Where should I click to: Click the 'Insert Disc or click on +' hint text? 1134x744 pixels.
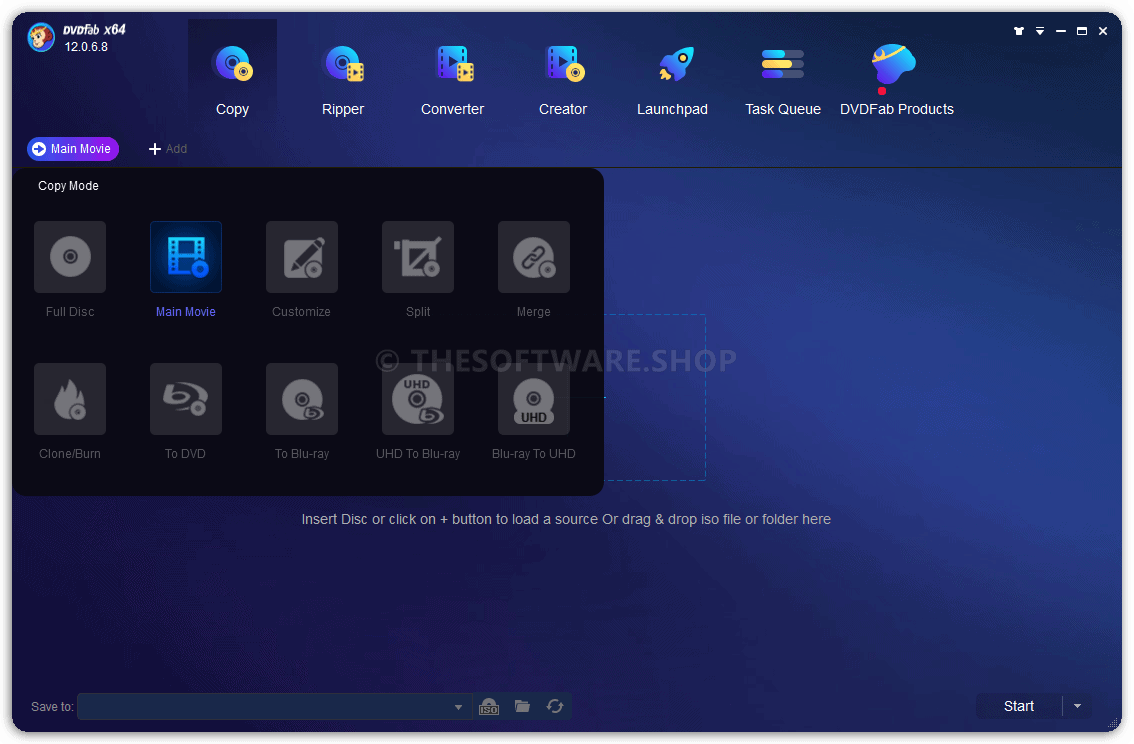coord(566,519)
